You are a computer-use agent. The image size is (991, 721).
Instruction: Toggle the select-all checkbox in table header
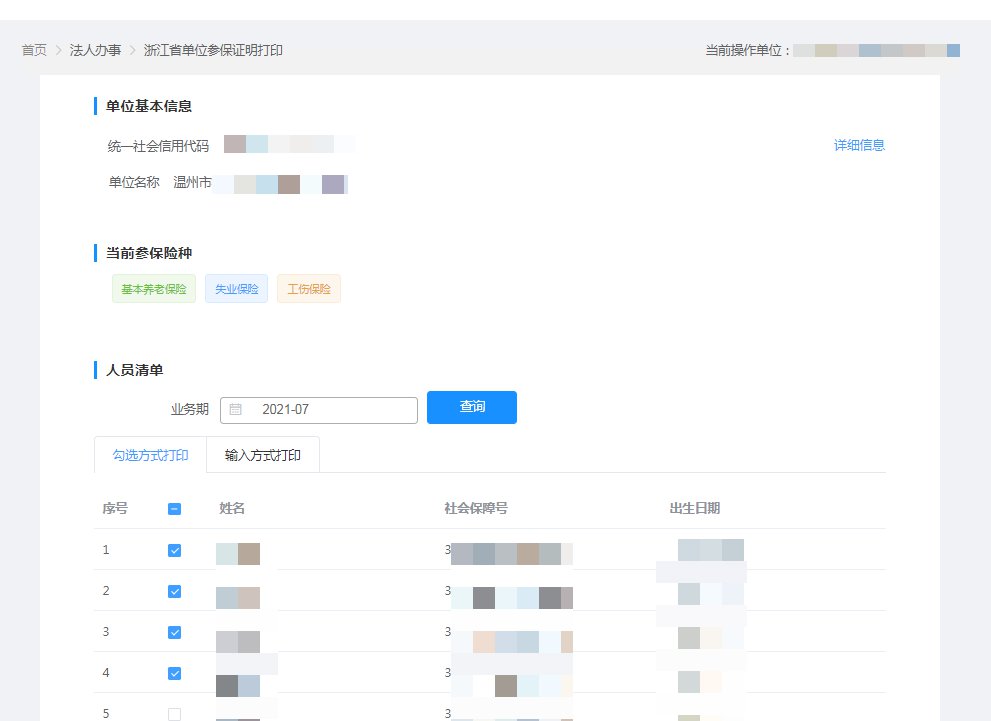click(174, 509)
